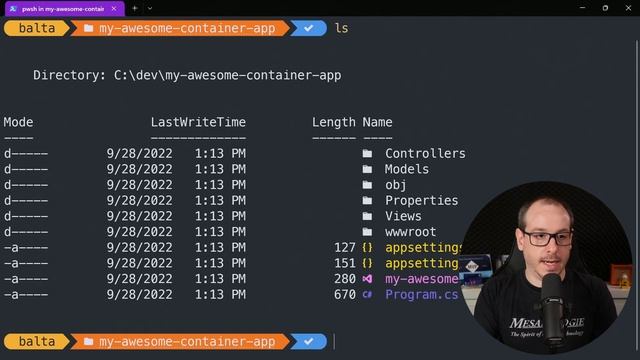Click the Views folder icon
The height and width of the screenshot is (360, 640).
tap(367, 216)
